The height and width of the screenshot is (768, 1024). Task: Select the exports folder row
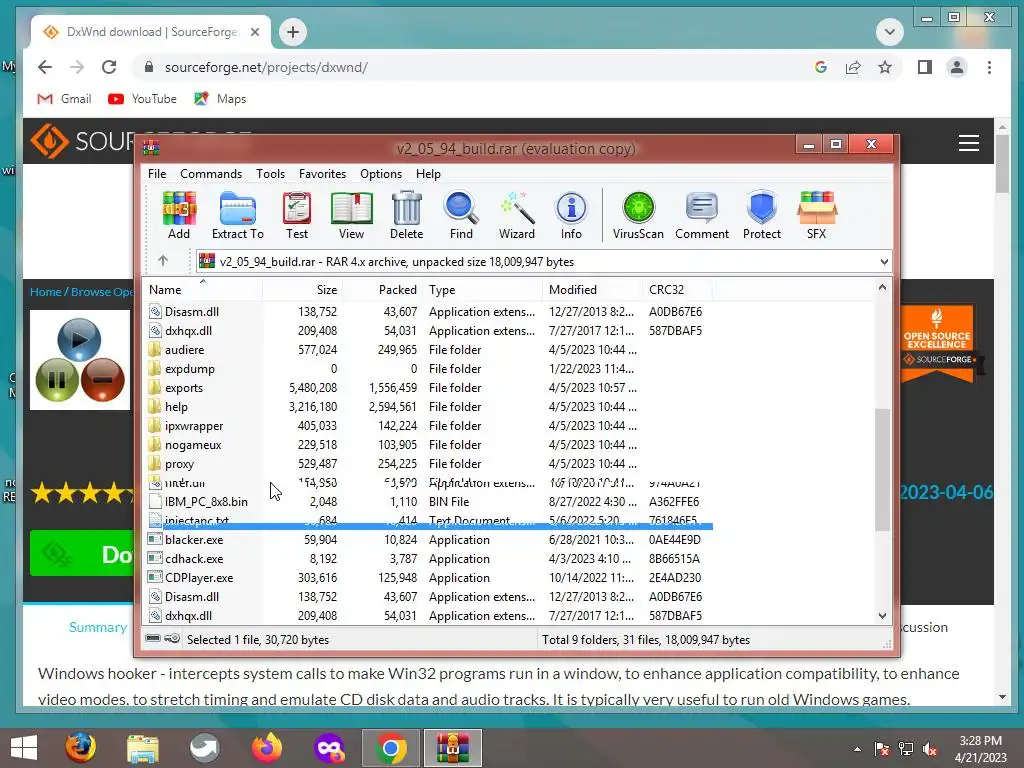tap(428, 388)
